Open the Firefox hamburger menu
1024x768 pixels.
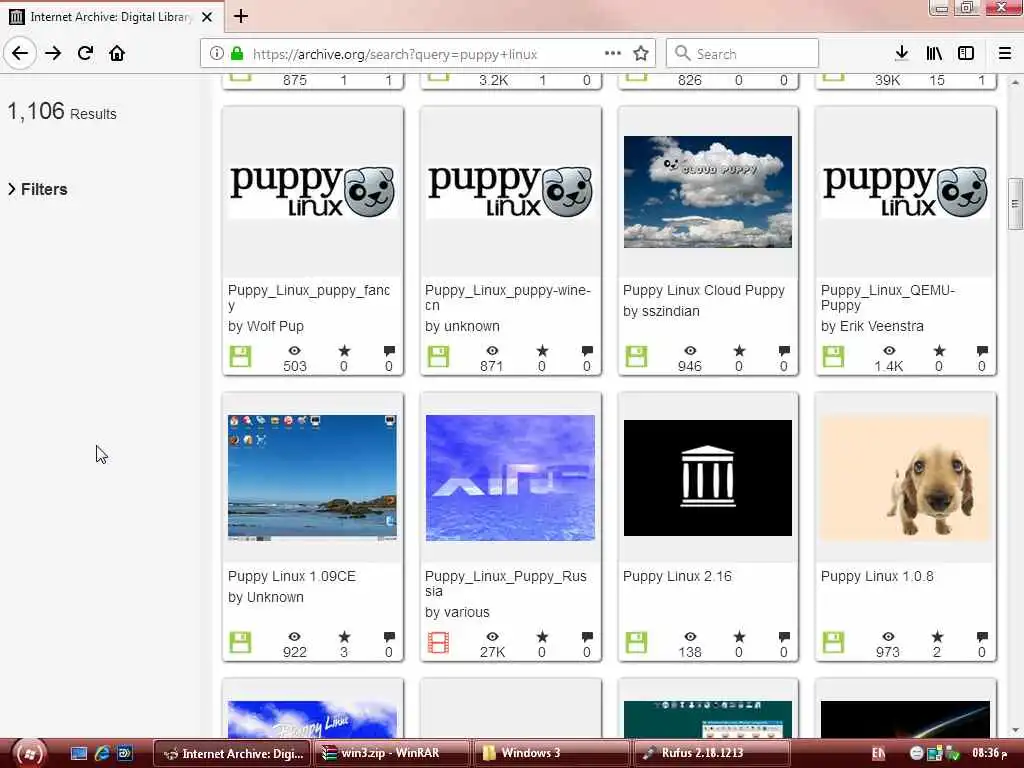(1005, 54)
